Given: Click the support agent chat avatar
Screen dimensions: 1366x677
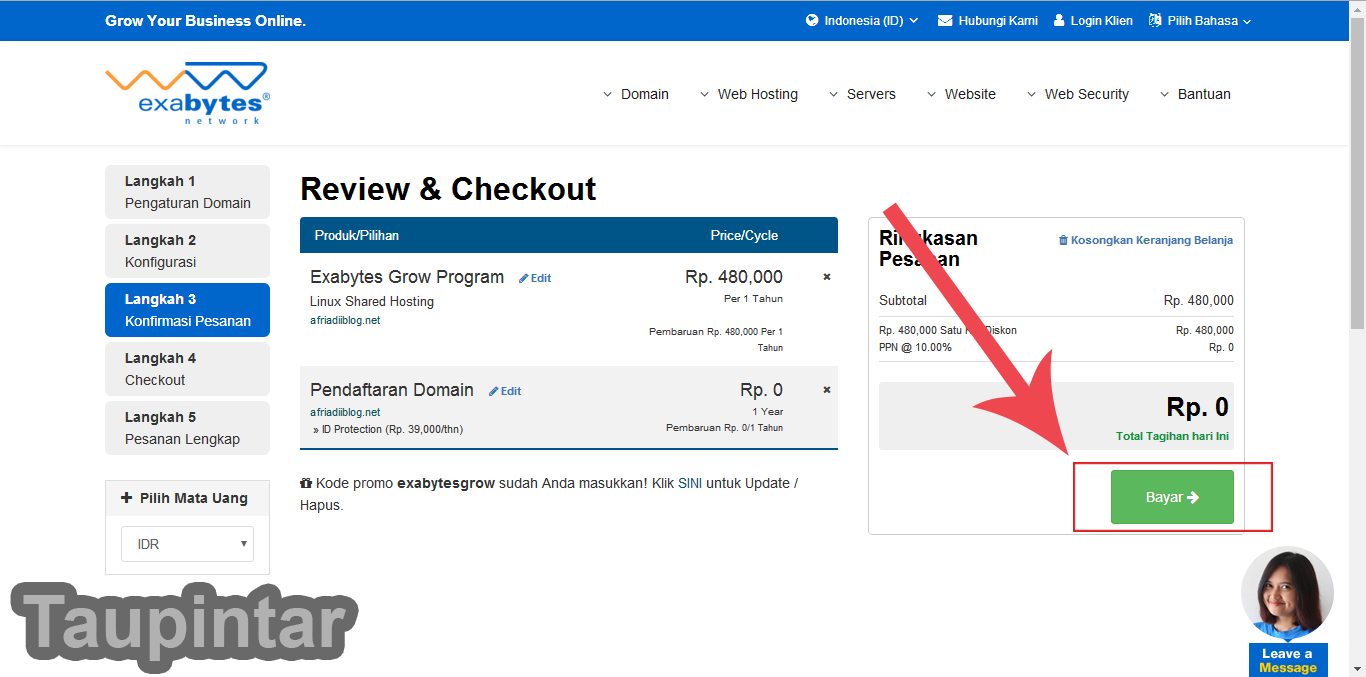Looking at the screenshot, I should click(1287, 593).
